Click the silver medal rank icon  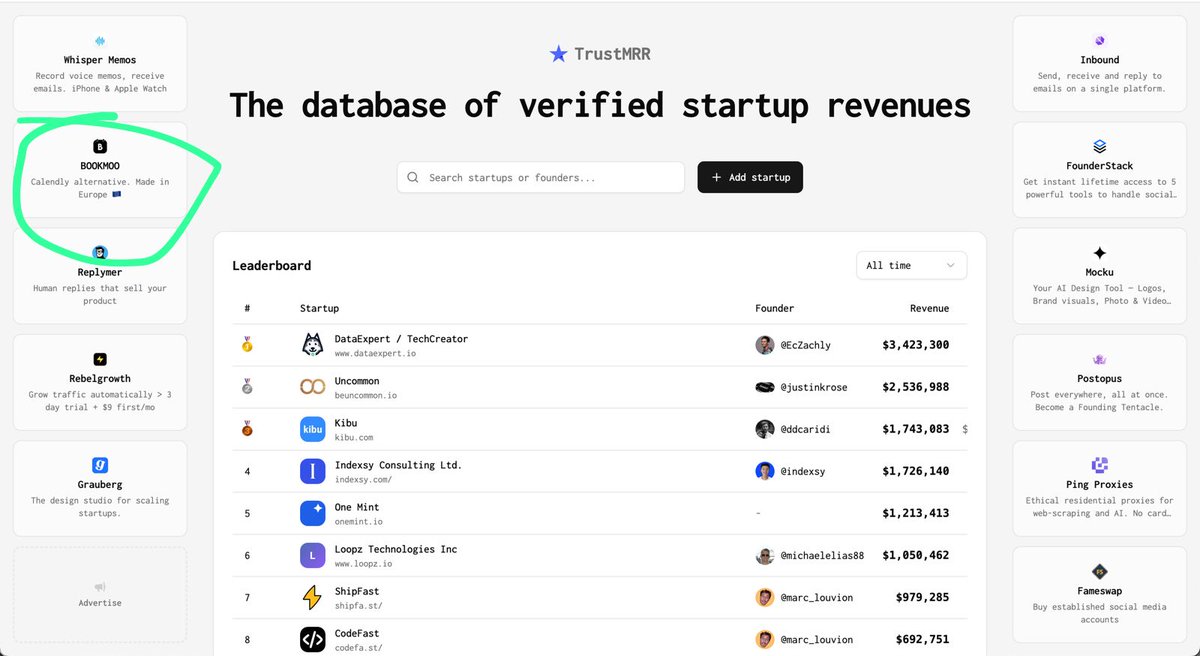point(247,387)
